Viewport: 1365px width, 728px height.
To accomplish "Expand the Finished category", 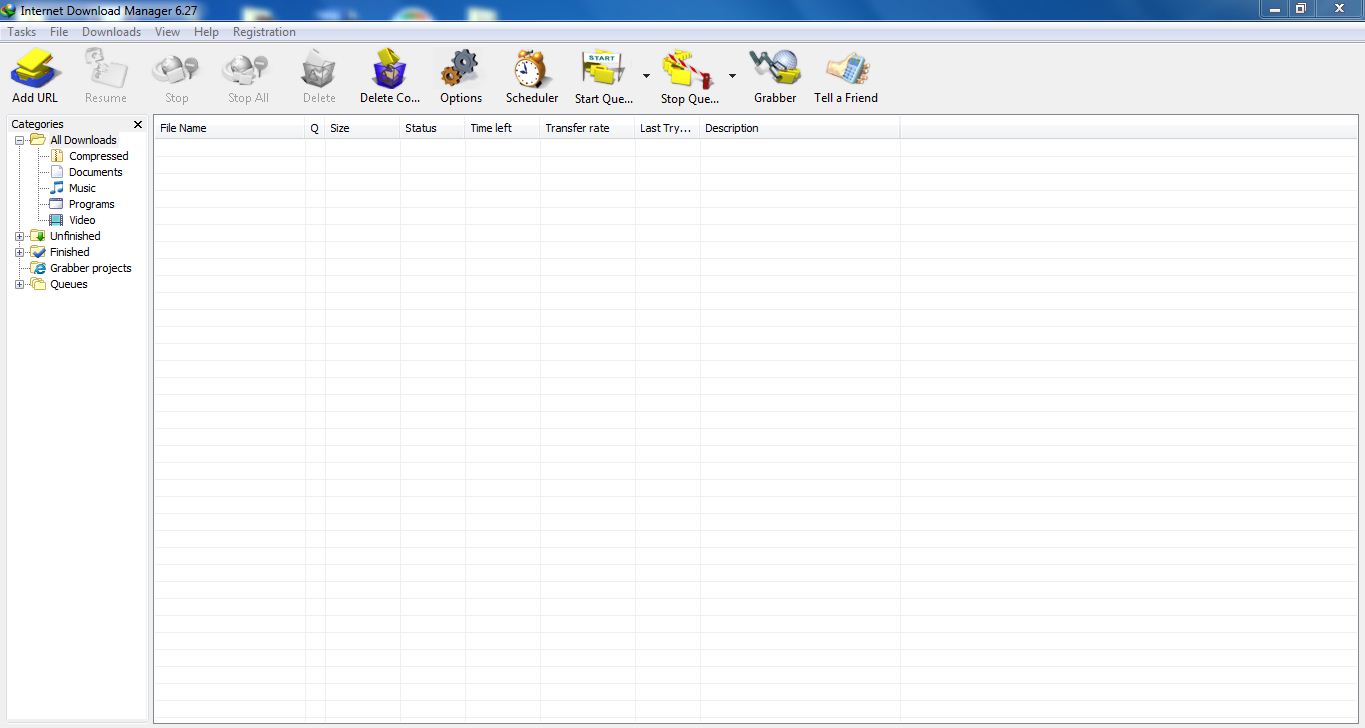I will point(20,252).
